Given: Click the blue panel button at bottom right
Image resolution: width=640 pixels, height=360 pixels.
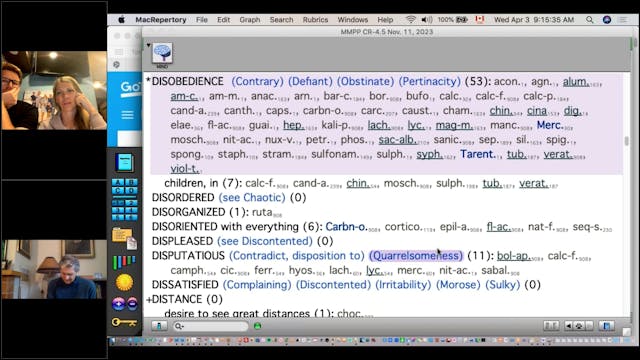Looking at the screenshot, I should coord(607,326).
